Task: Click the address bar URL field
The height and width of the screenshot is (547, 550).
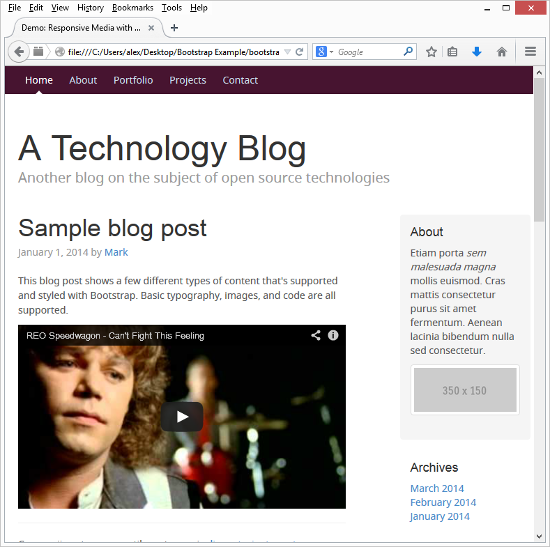Action: tap(174, 52)
